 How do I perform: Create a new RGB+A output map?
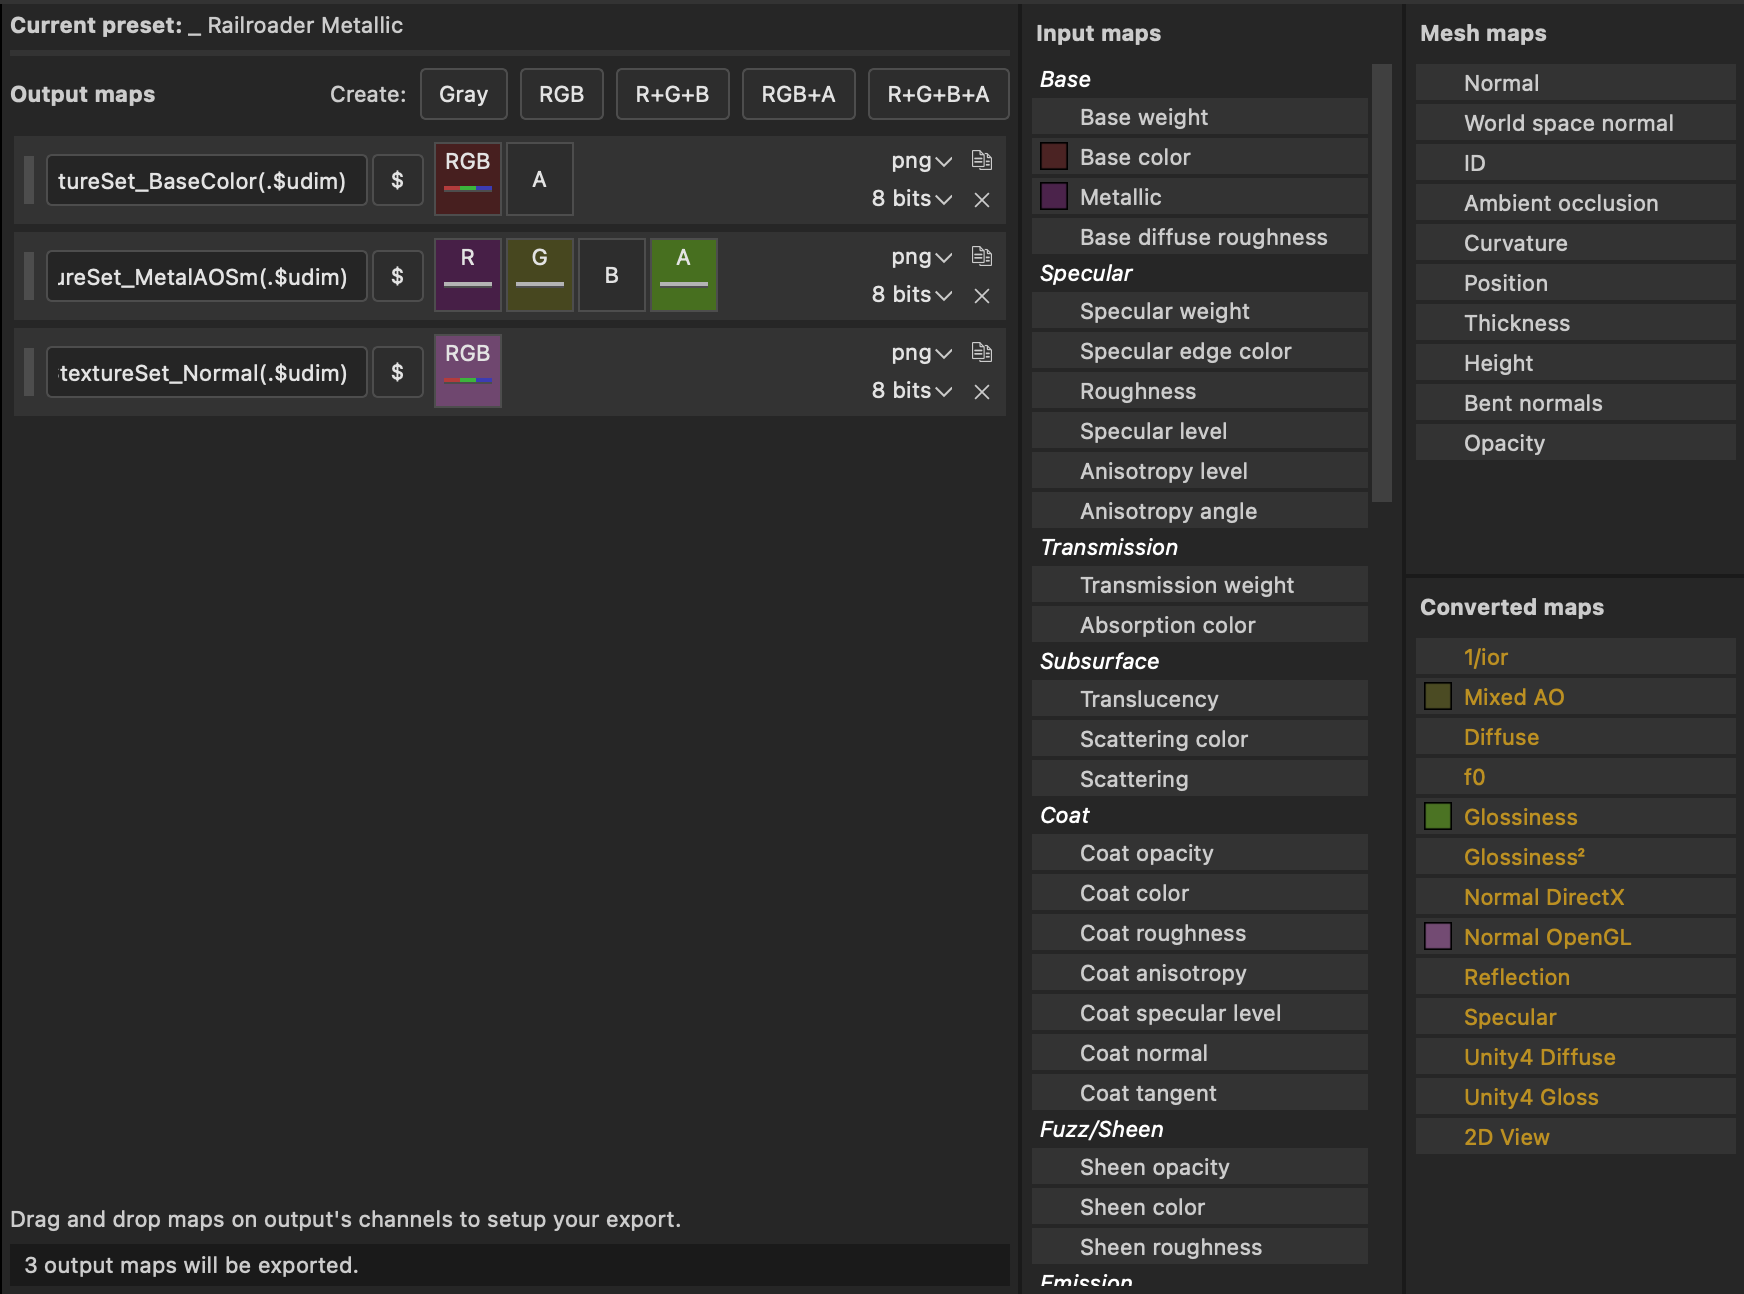[799, 94]
